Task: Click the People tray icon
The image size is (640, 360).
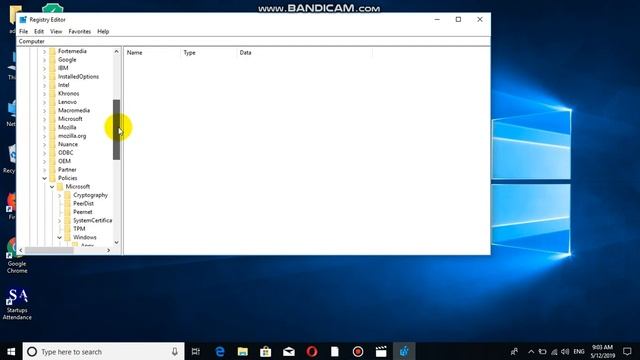Action: click(515, 351)
